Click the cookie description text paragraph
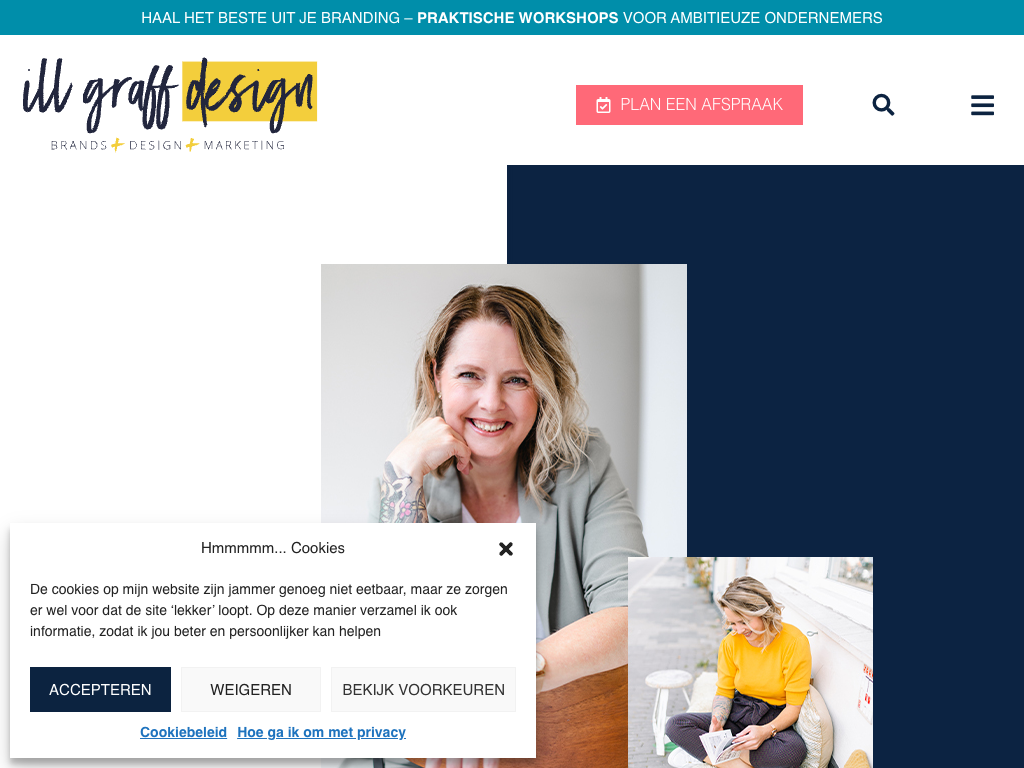1024x768 pixels. [269, 610]
